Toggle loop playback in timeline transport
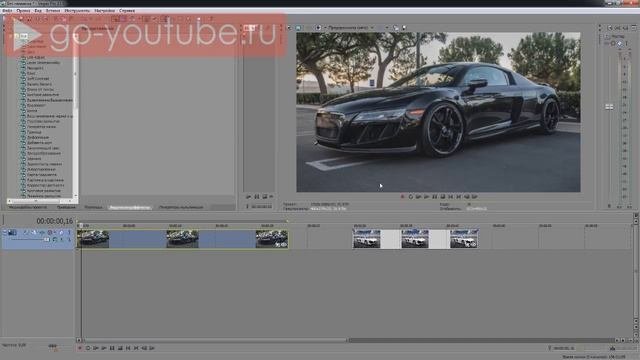Image resolution: width=640 pixels, height=360 pixels. 88,348
